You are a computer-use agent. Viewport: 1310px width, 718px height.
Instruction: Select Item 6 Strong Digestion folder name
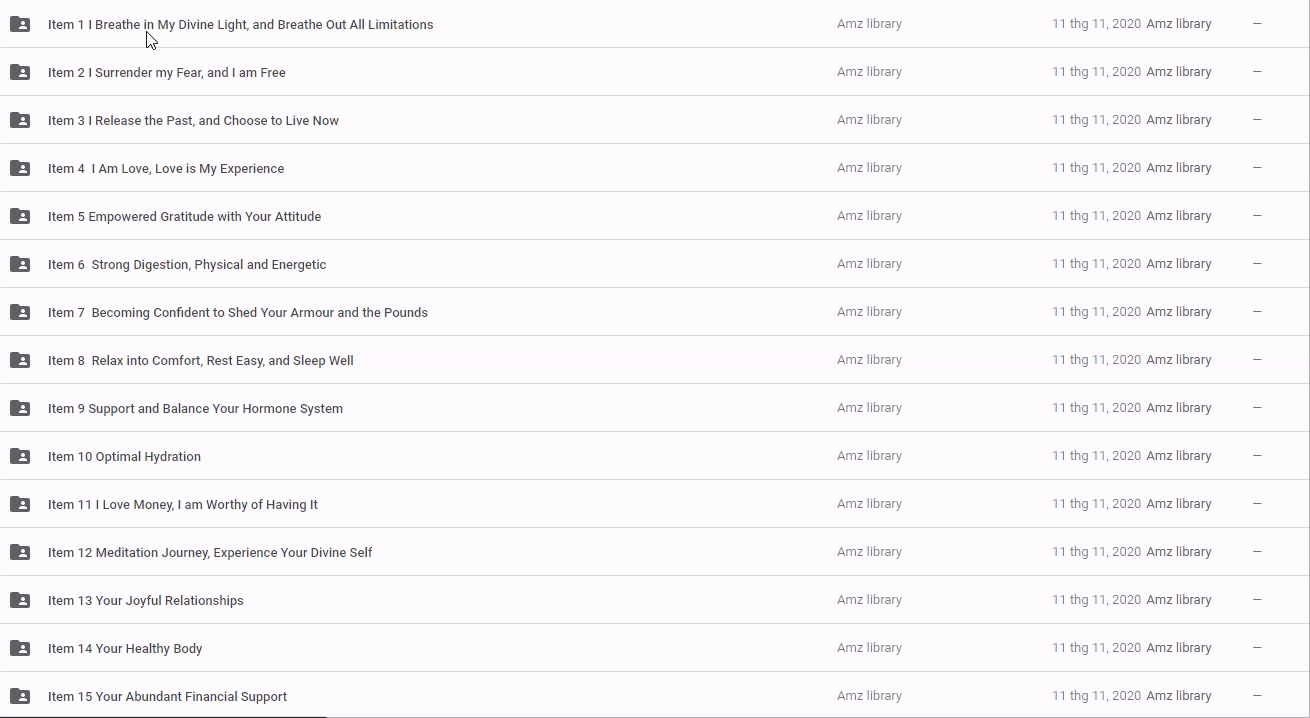187,265
